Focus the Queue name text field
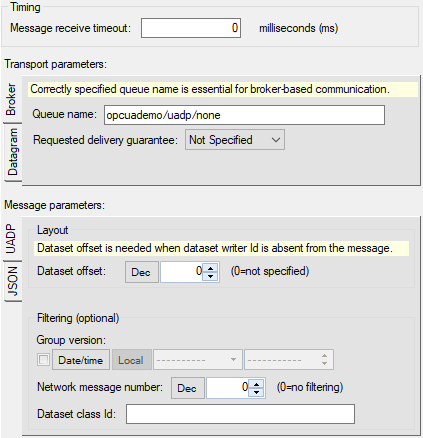Screen dimensions: 423x438 244,115
